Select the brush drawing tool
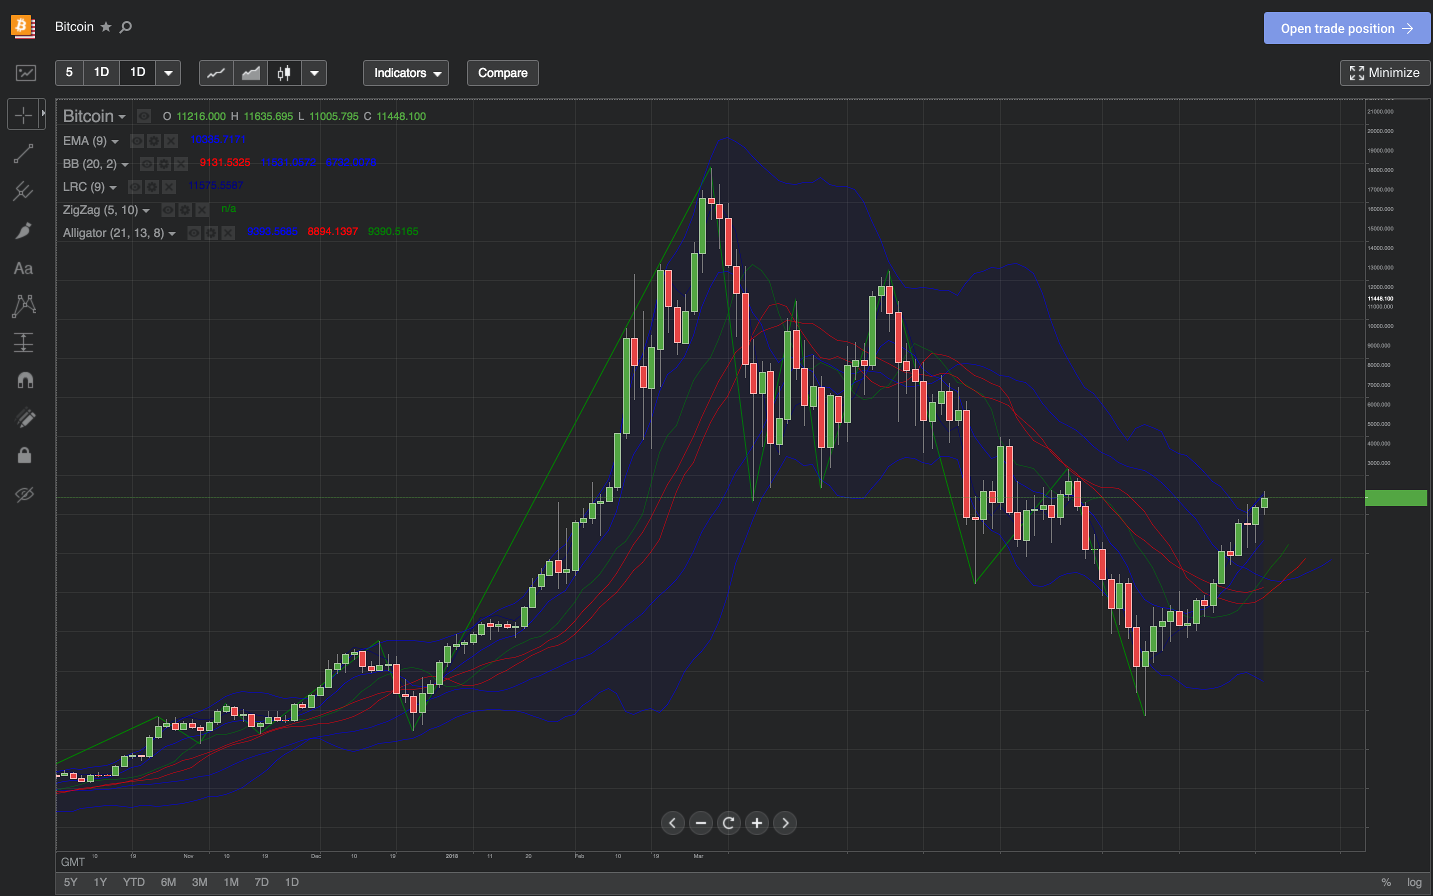 pyautogui.click(x=24, y=230)
